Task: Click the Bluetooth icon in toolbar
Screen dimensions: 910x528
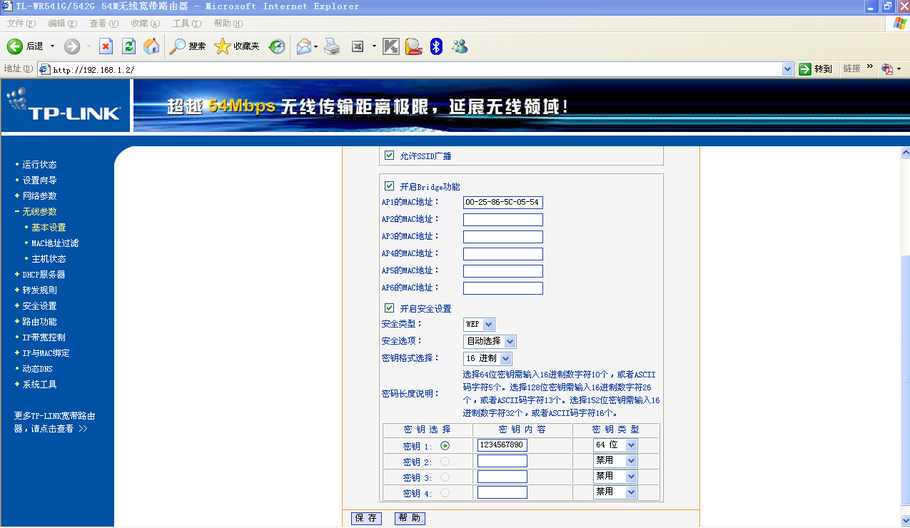Action: 436,46
